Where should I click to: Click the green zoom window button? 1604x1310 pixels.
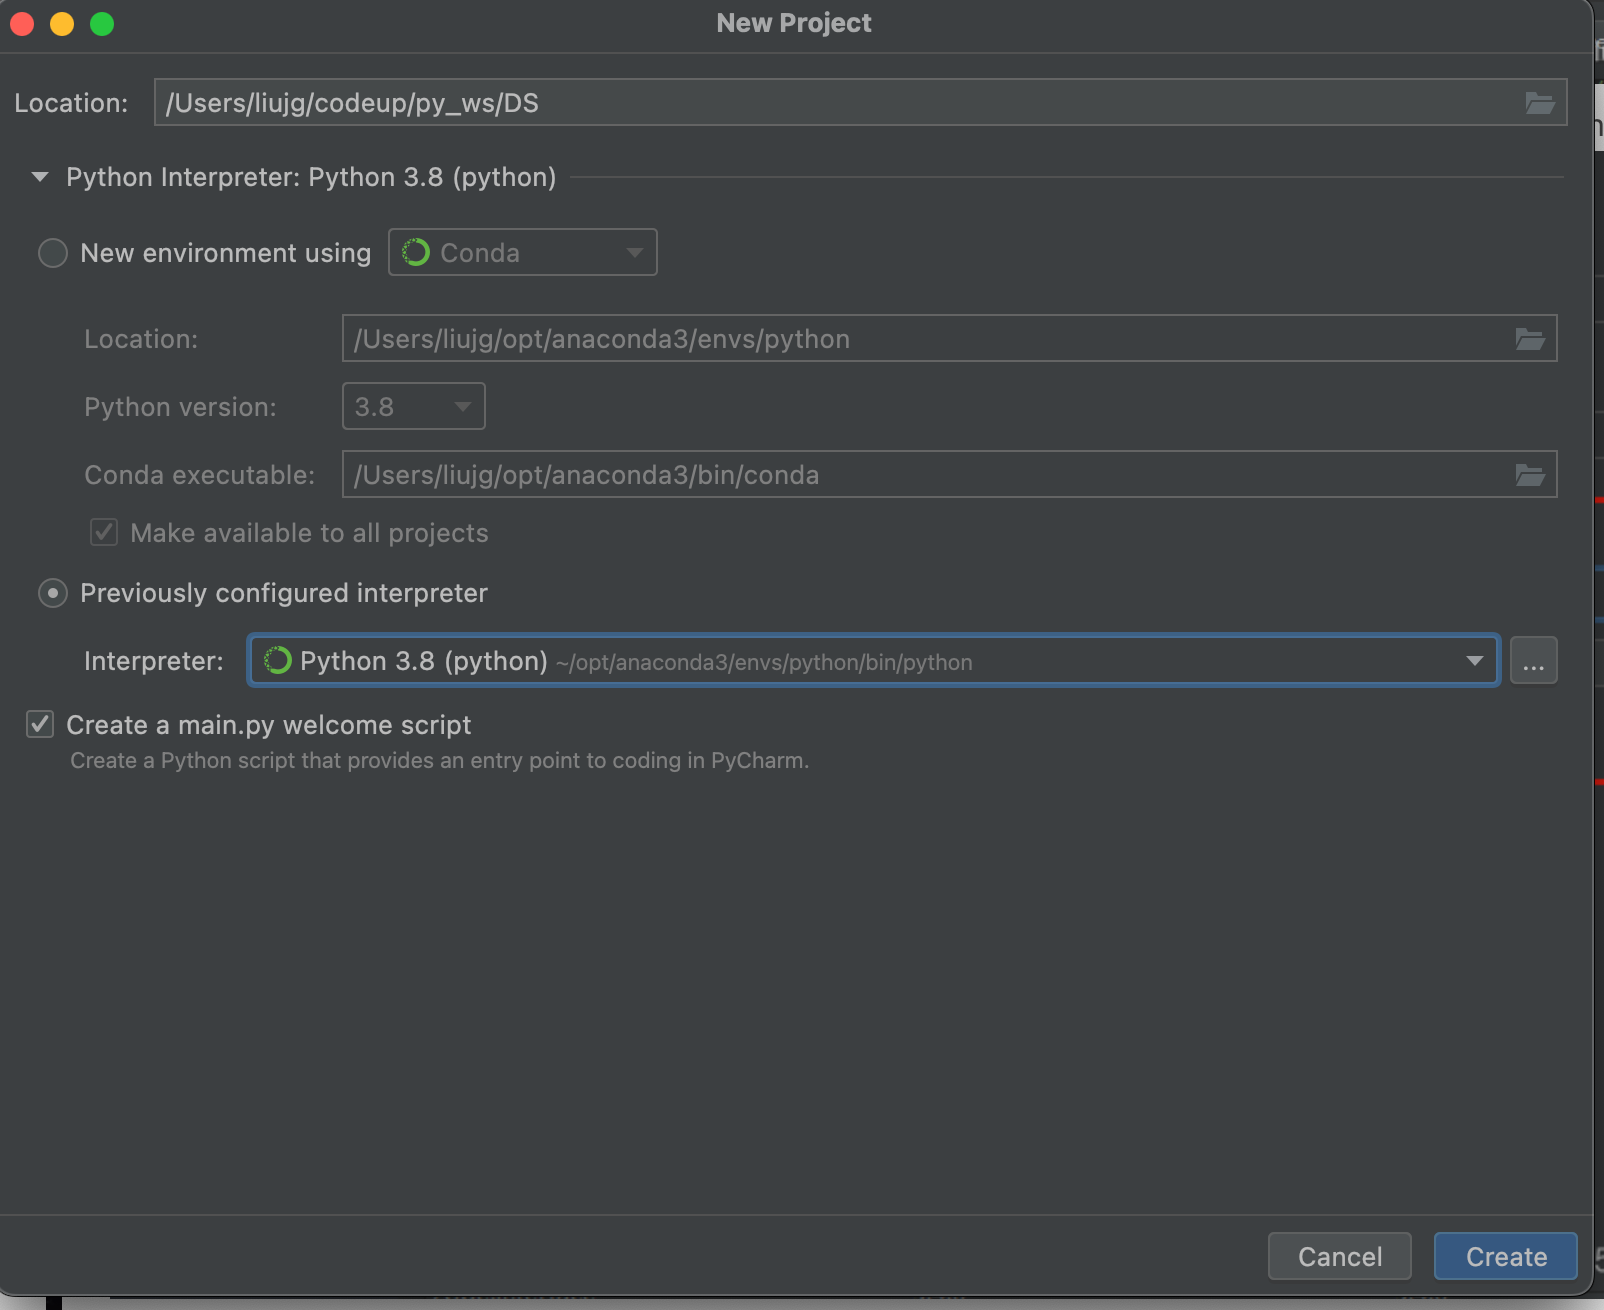(102, 24)
